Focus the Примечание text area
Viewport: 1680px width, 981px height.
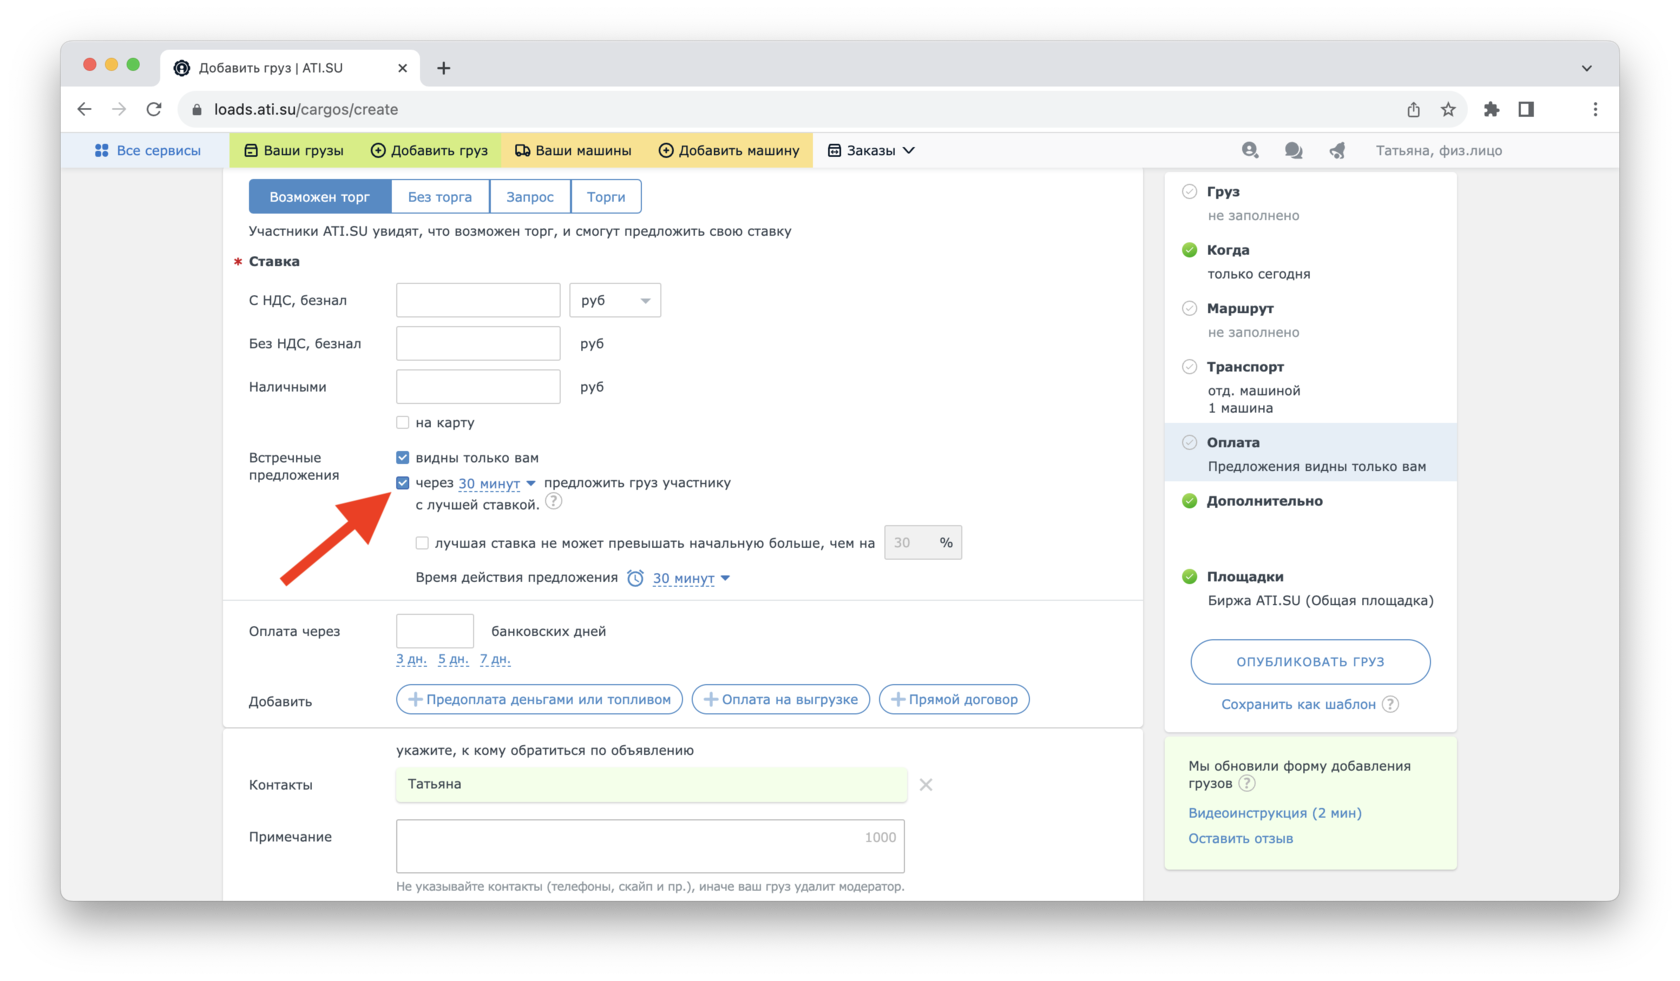coord(650,846)
